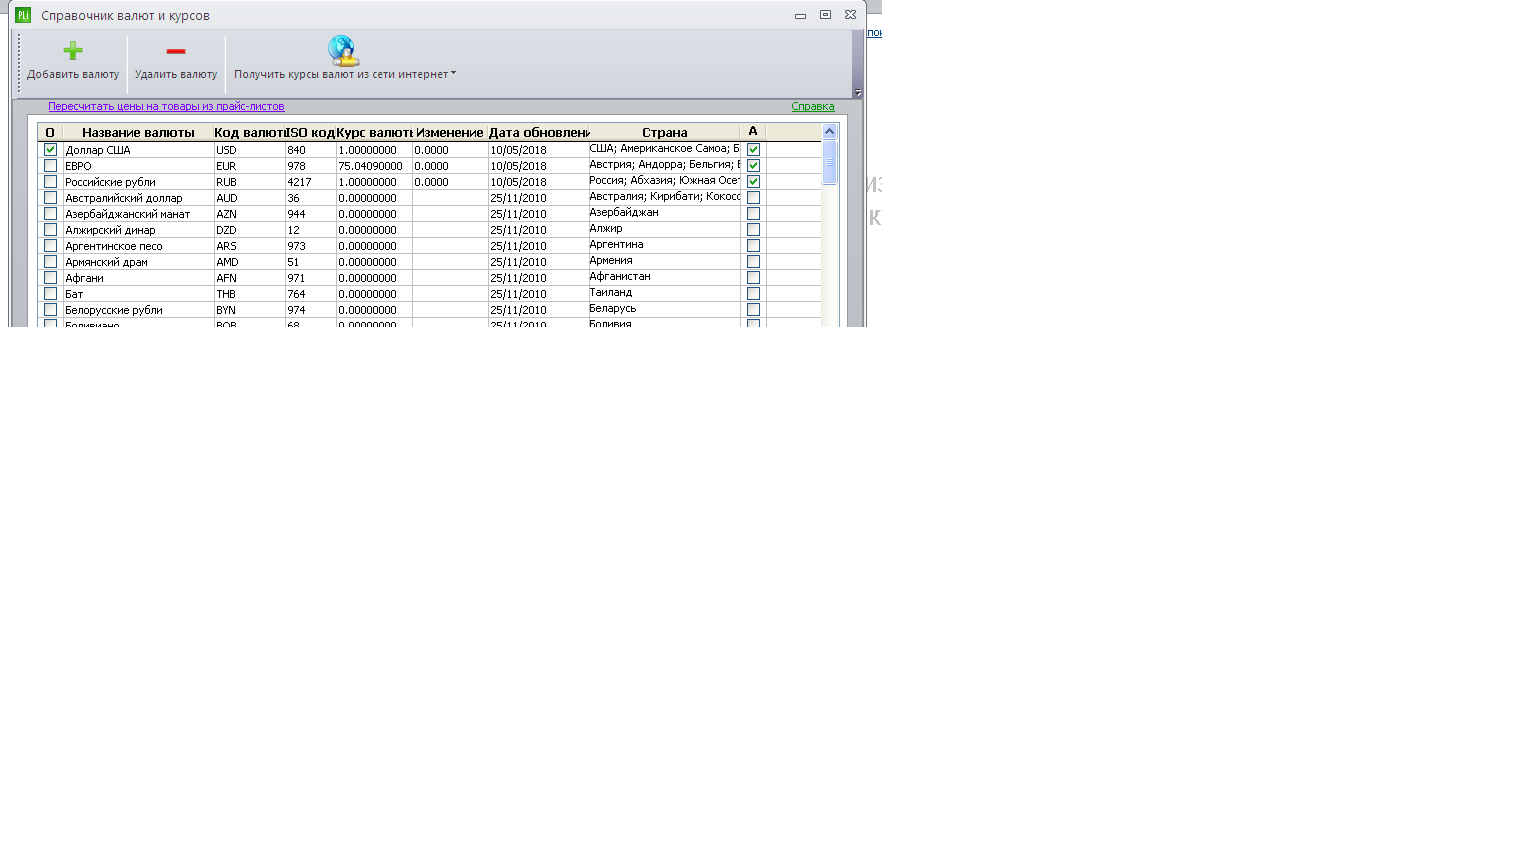Click the table vertical scrollbar thumb

pos(829,162)
